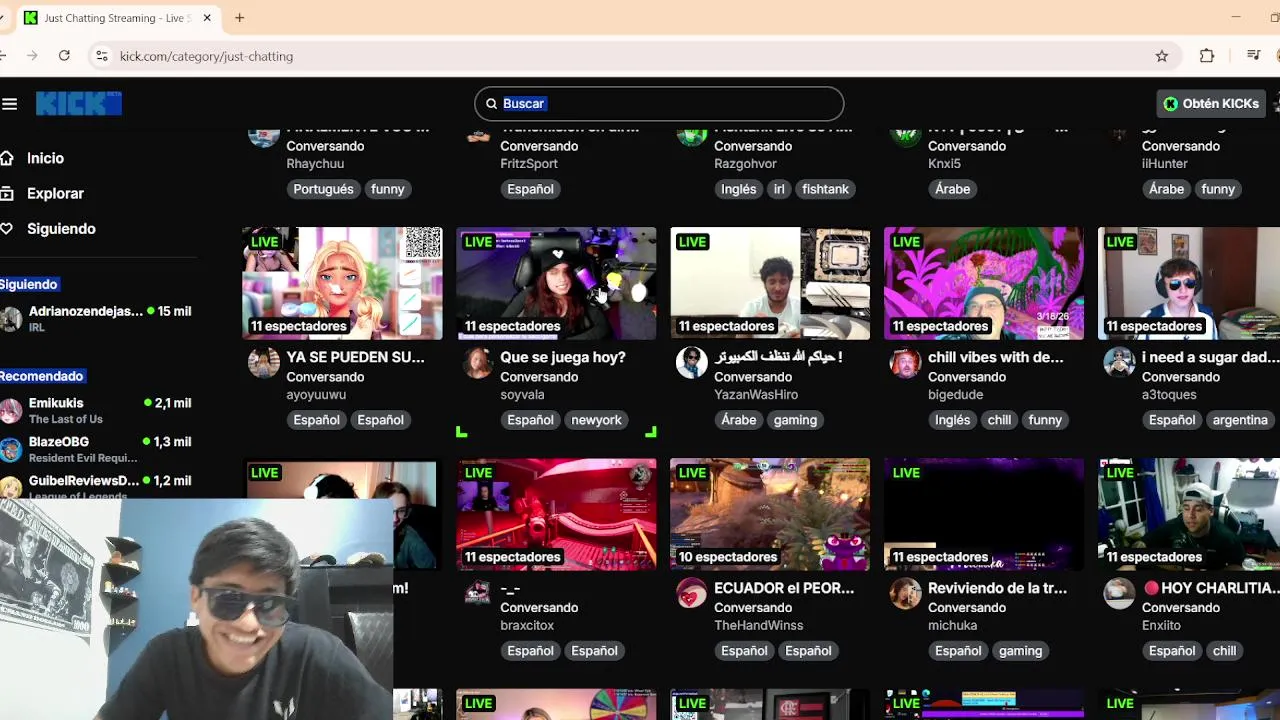The image size is (1280, 720).
Task: Open stream title 'ECUADOR el PEOR...'
Action: tap(784, 588)
